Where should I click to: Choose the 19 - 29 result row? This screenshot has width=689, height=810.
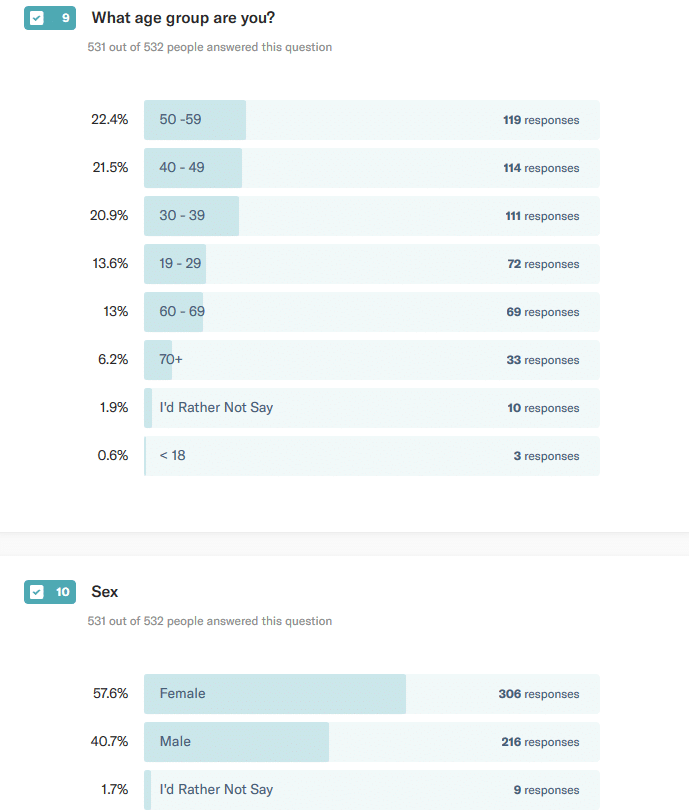371,264
